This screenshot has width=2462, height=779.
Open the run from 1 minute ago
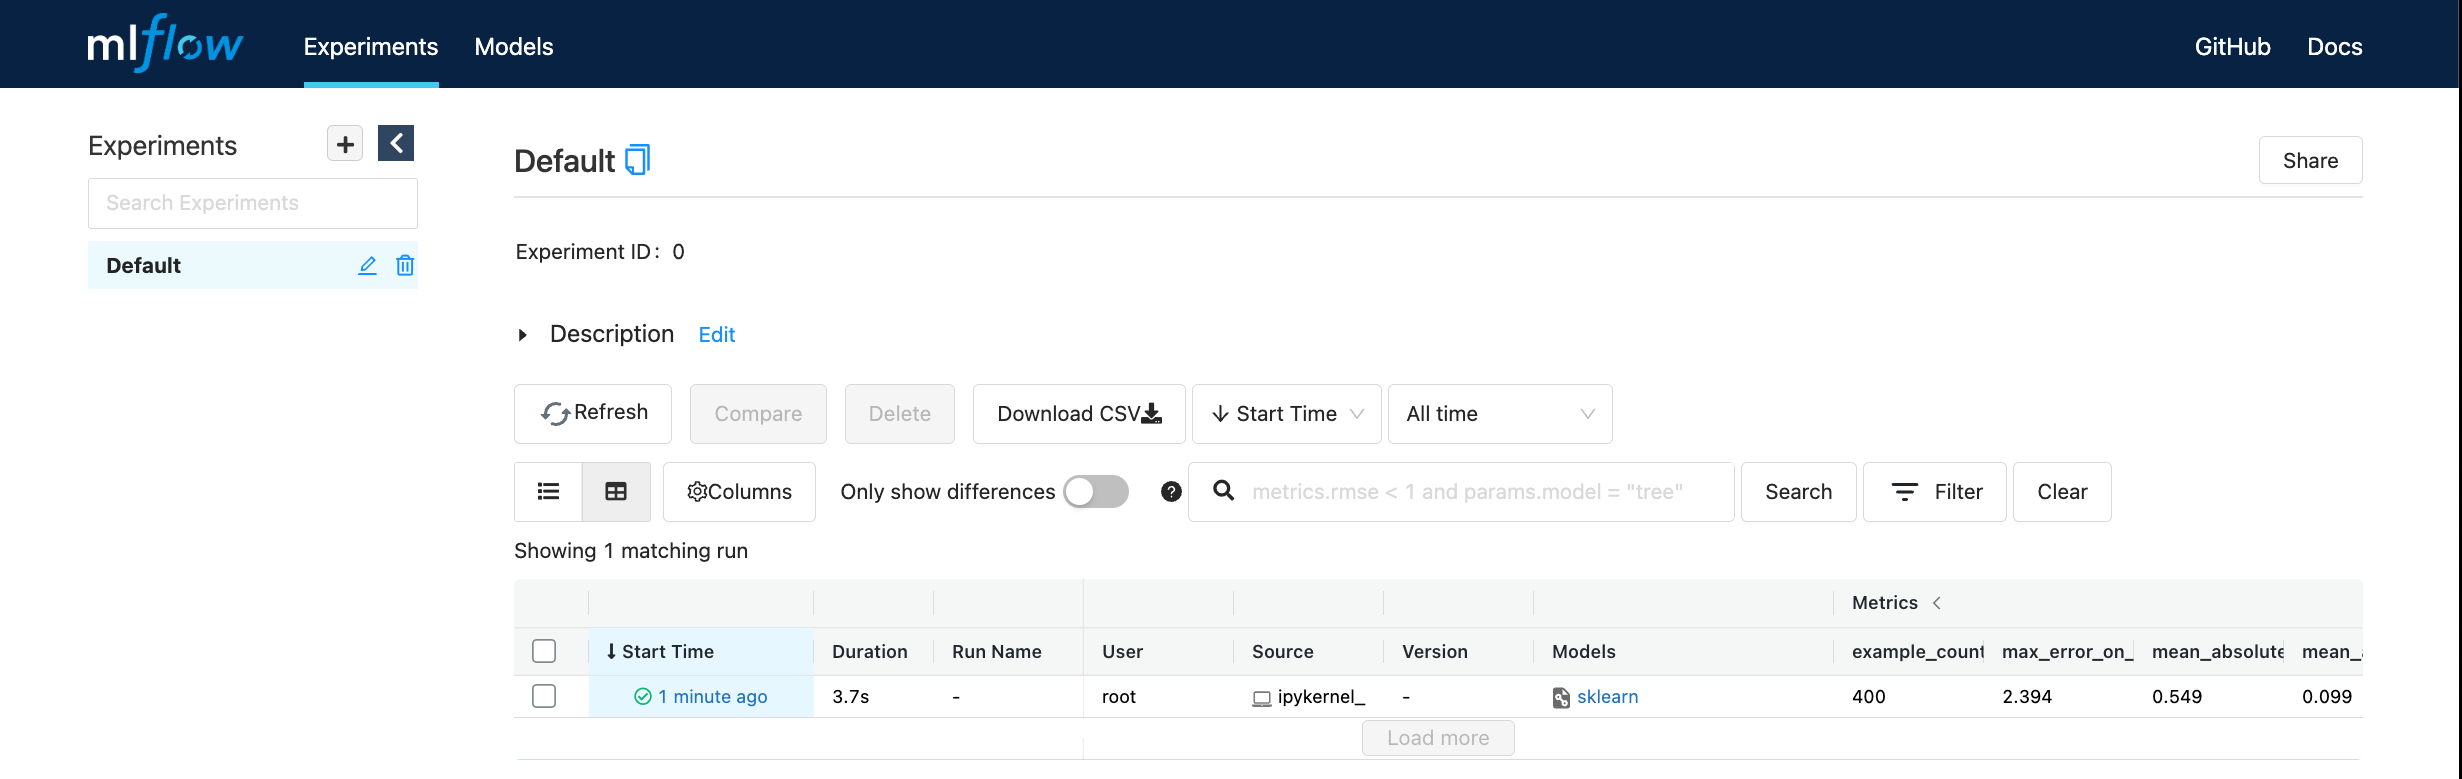pos(713,696)
